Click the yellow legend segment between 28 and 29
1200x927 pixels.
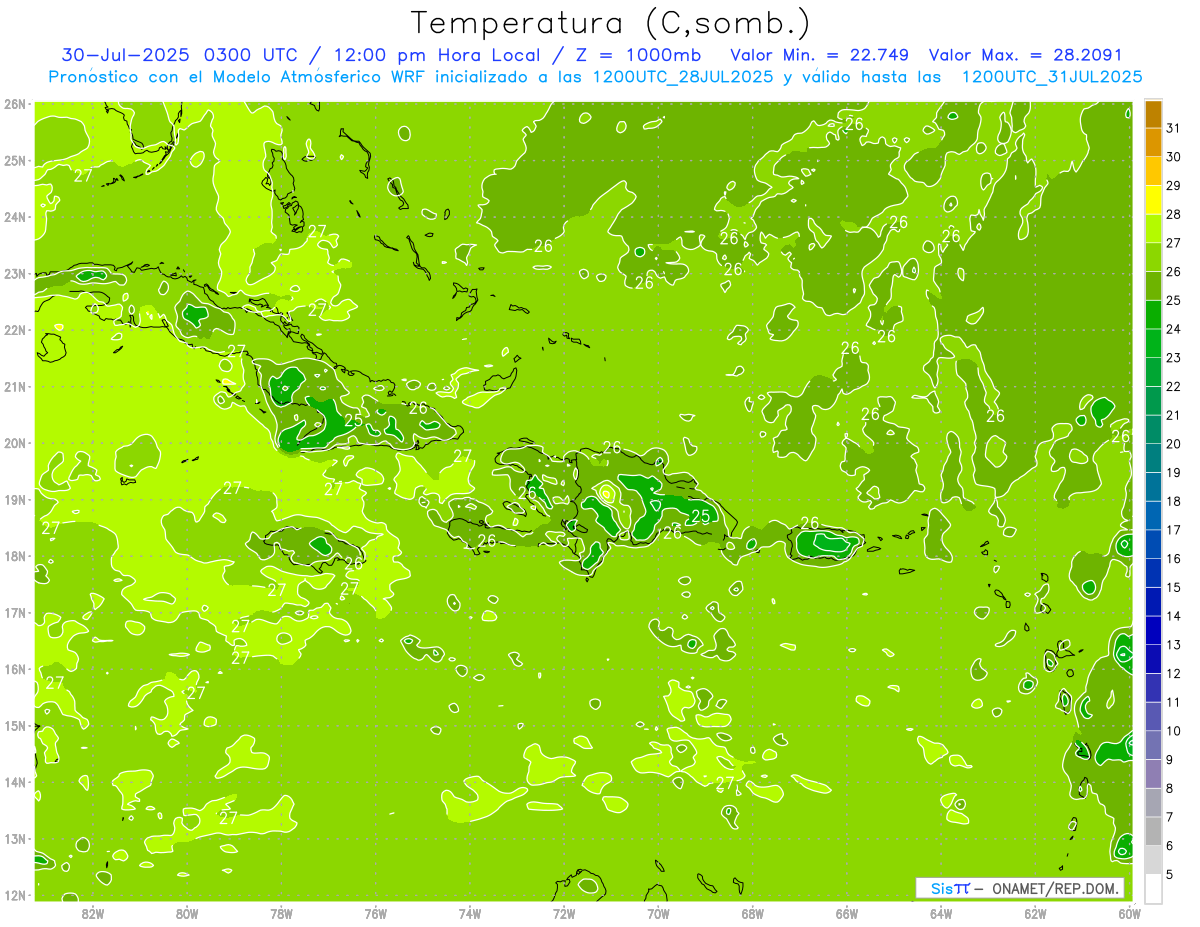[1153, 201]
